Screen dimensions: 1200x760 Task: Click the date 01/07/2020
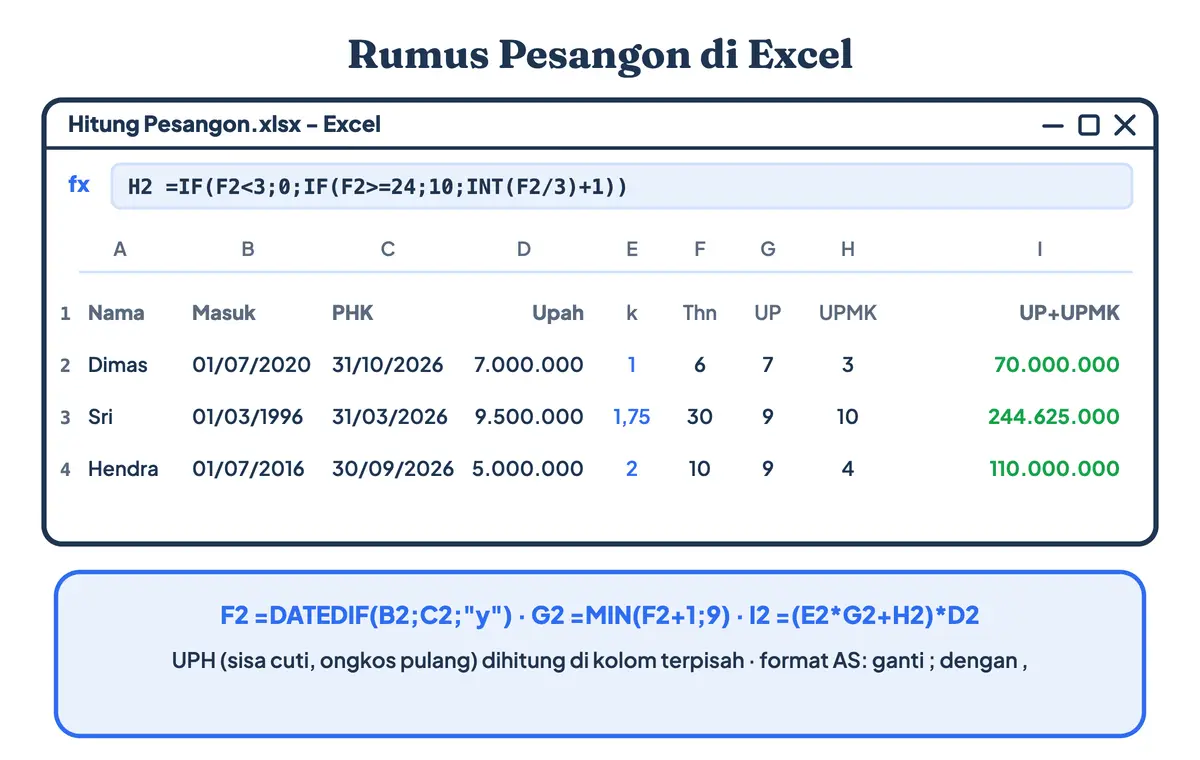(252, 365)
